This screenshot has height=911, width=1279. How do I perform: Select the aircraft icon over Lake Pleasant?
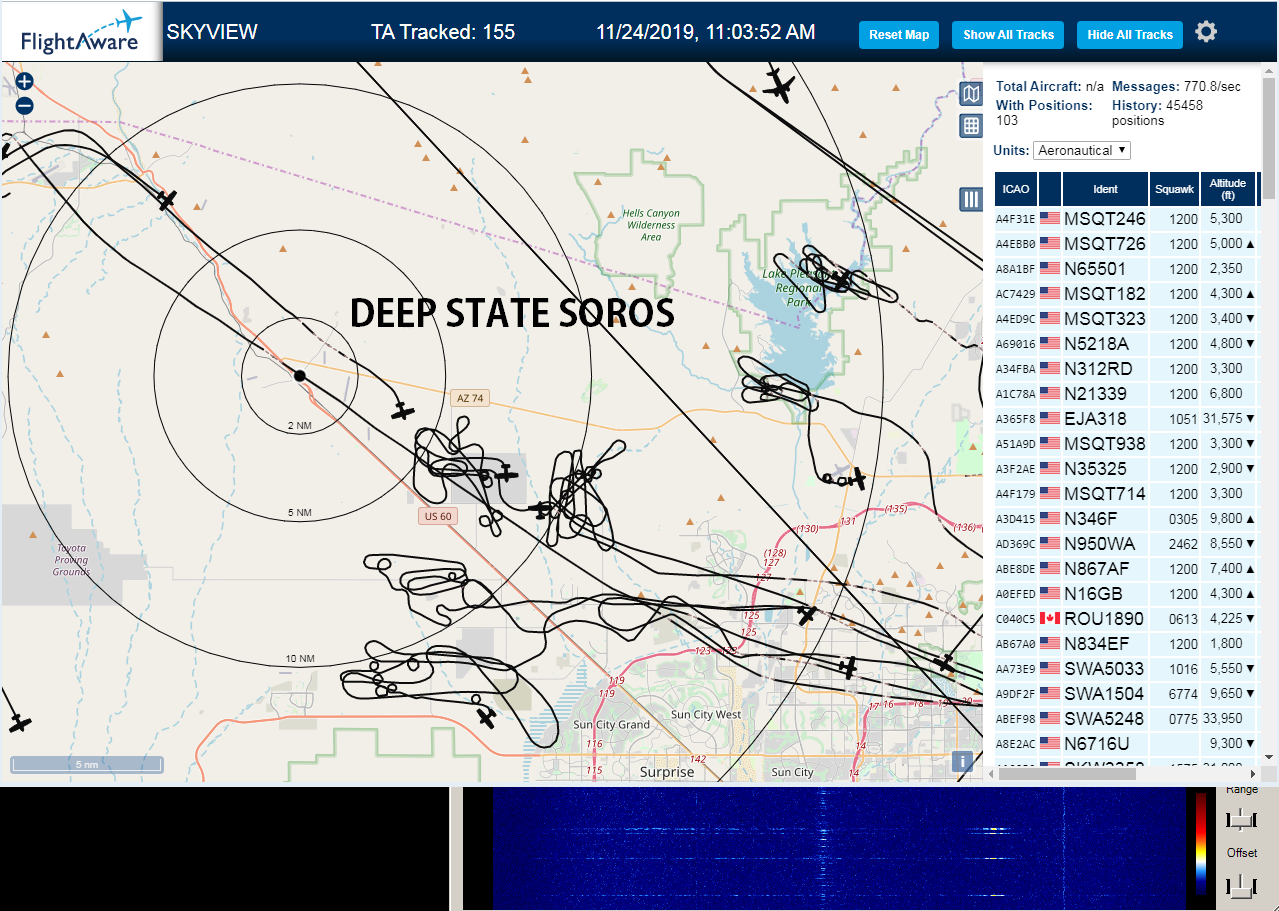(x=842, y=281)
